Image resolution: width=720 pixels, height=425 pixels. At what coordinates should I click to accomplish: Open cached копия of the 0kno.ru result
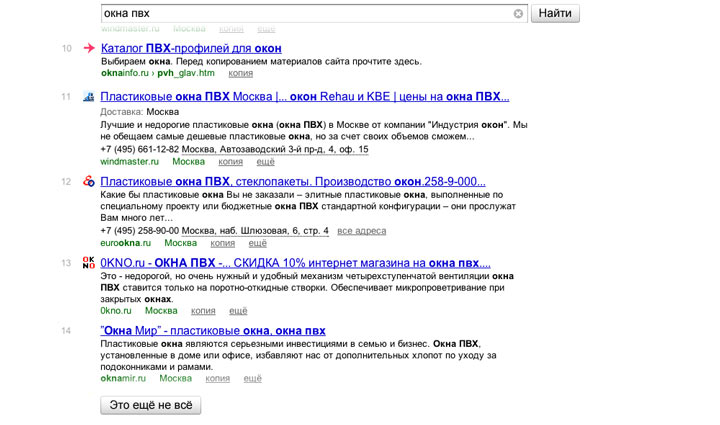point(203,310)
